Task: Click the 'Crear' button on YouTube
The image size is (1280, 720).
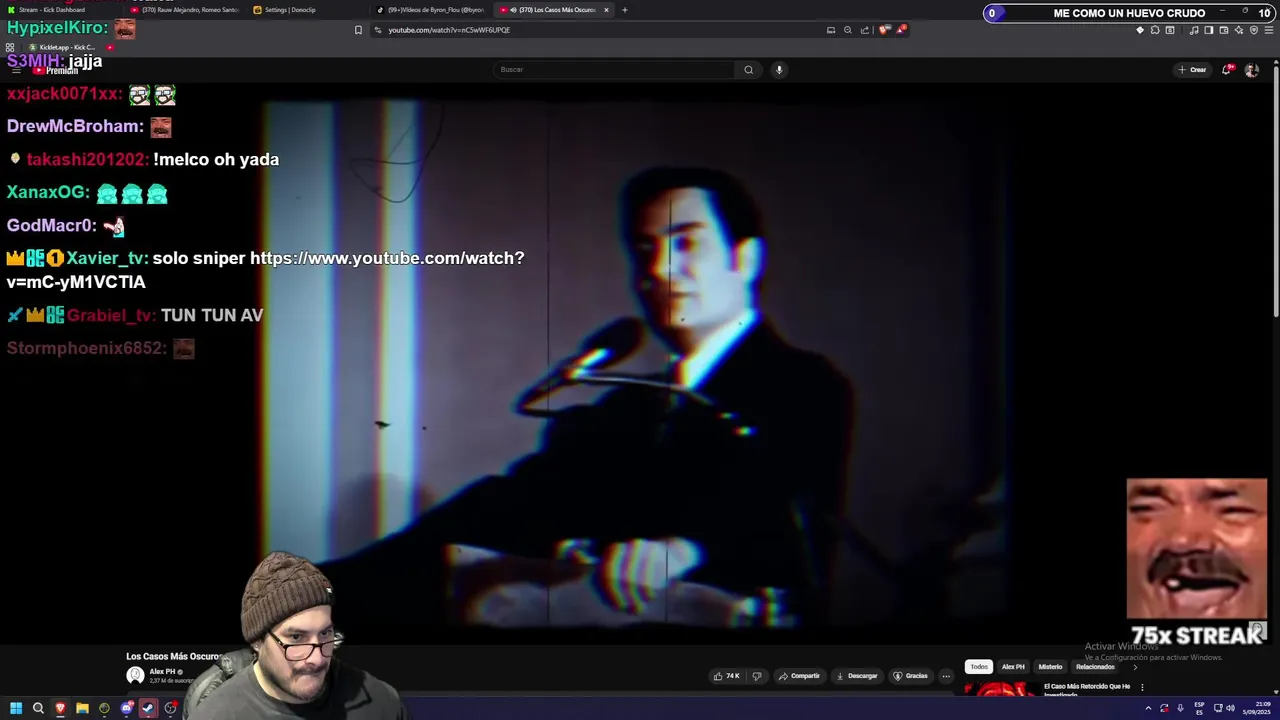Action: (1192, 70)
